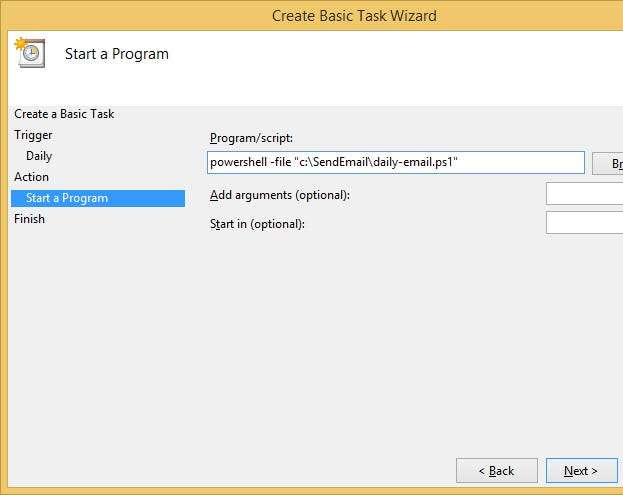The image size is (623, 495).
Task: Select the Create a Basic Task step
Action: (x=64, y=114)
